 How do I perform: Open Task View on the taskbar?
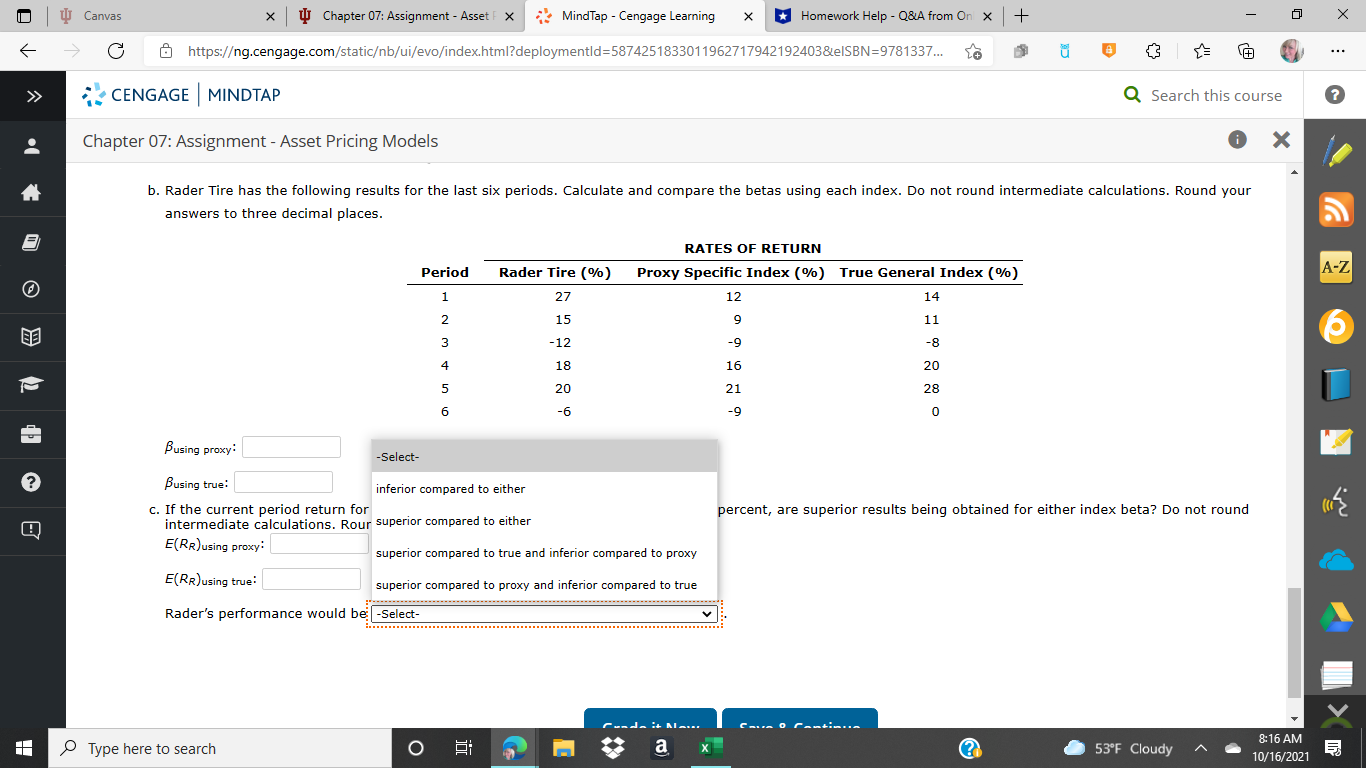[463, 748]
